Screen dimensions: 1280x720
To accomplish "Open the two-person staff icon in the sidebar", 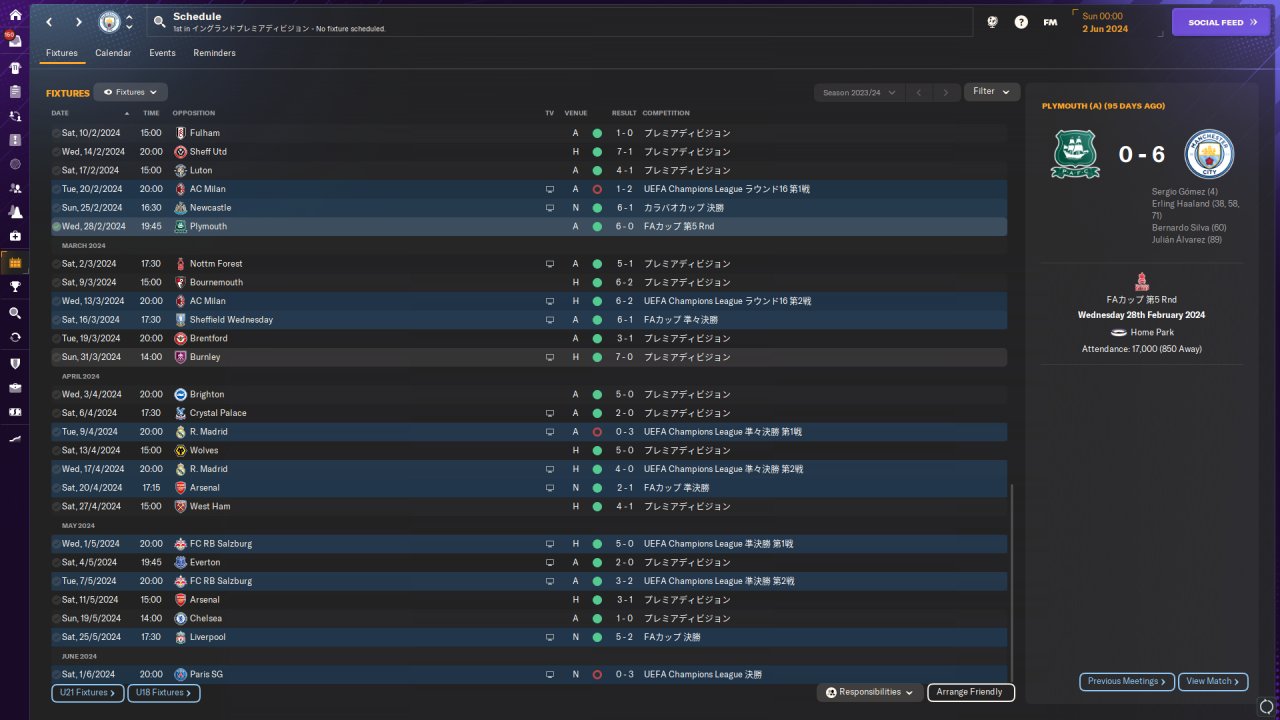I will [x=15, y=188].
